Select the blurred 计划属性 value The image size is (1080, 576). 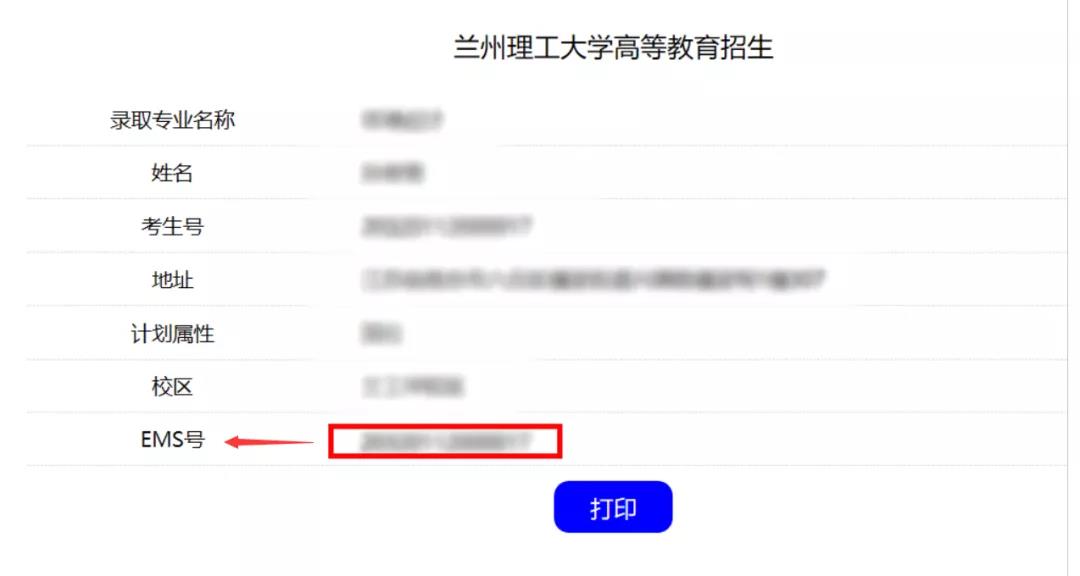(381, 333)
